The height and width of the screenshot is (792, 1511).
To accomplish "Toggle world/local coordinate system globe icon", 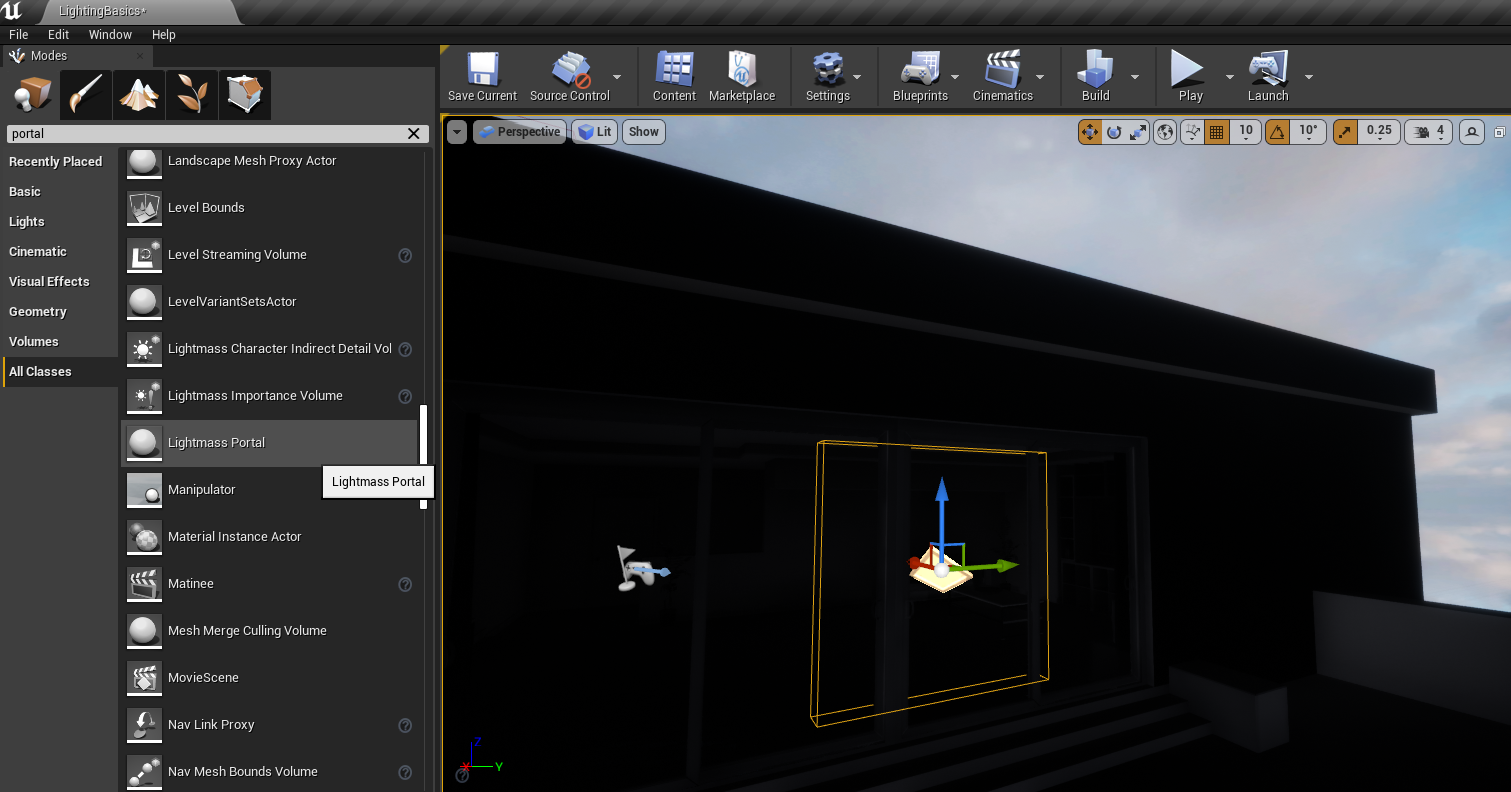I will [1164, 132].
